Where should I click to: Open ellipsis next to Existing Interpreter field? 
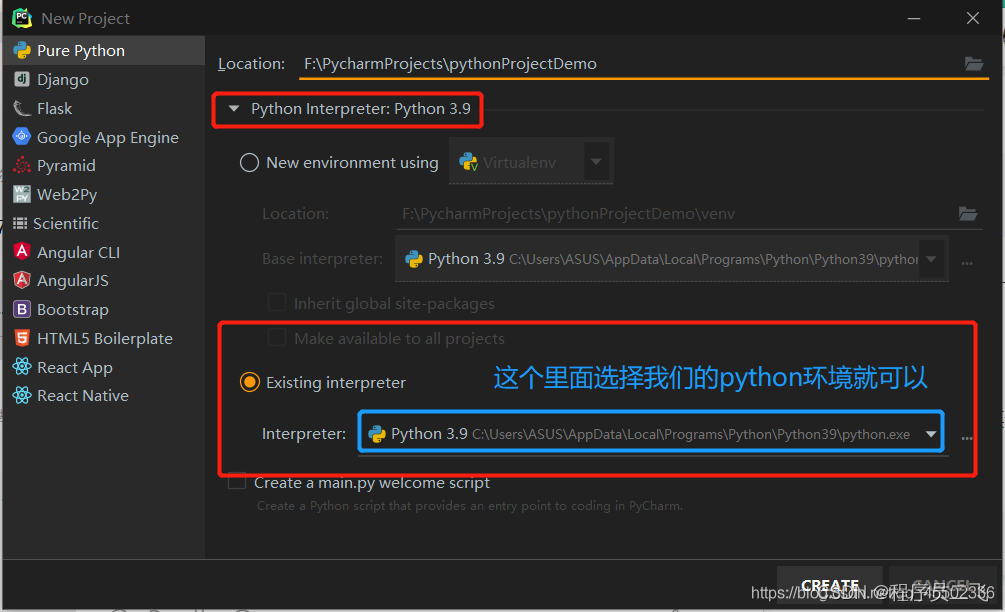(967, 438)
